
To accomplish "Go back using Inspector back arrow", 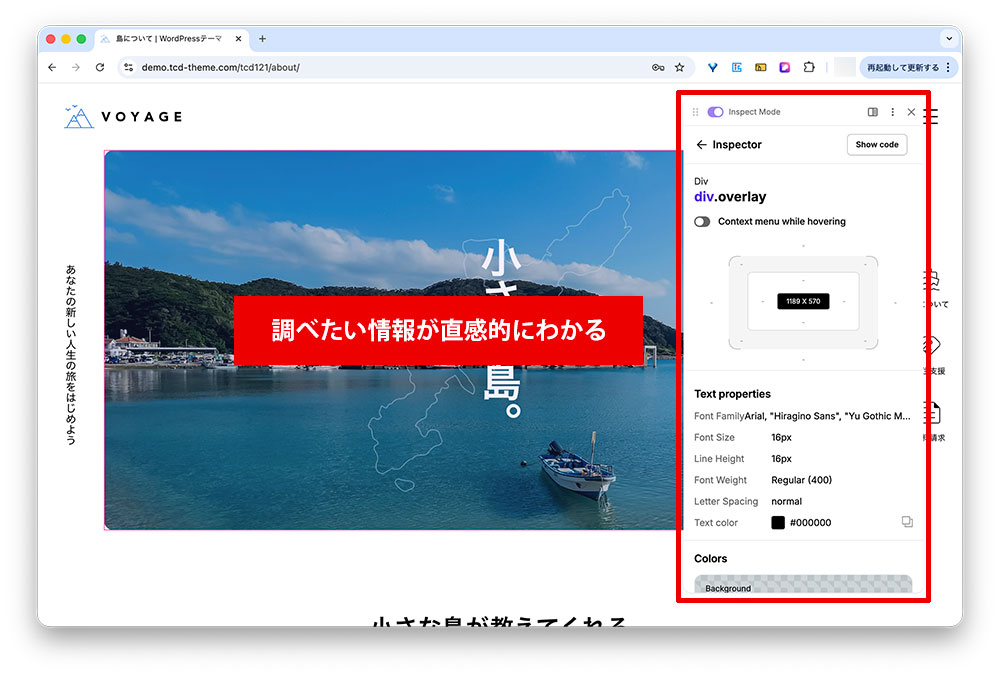I will 702,145.
